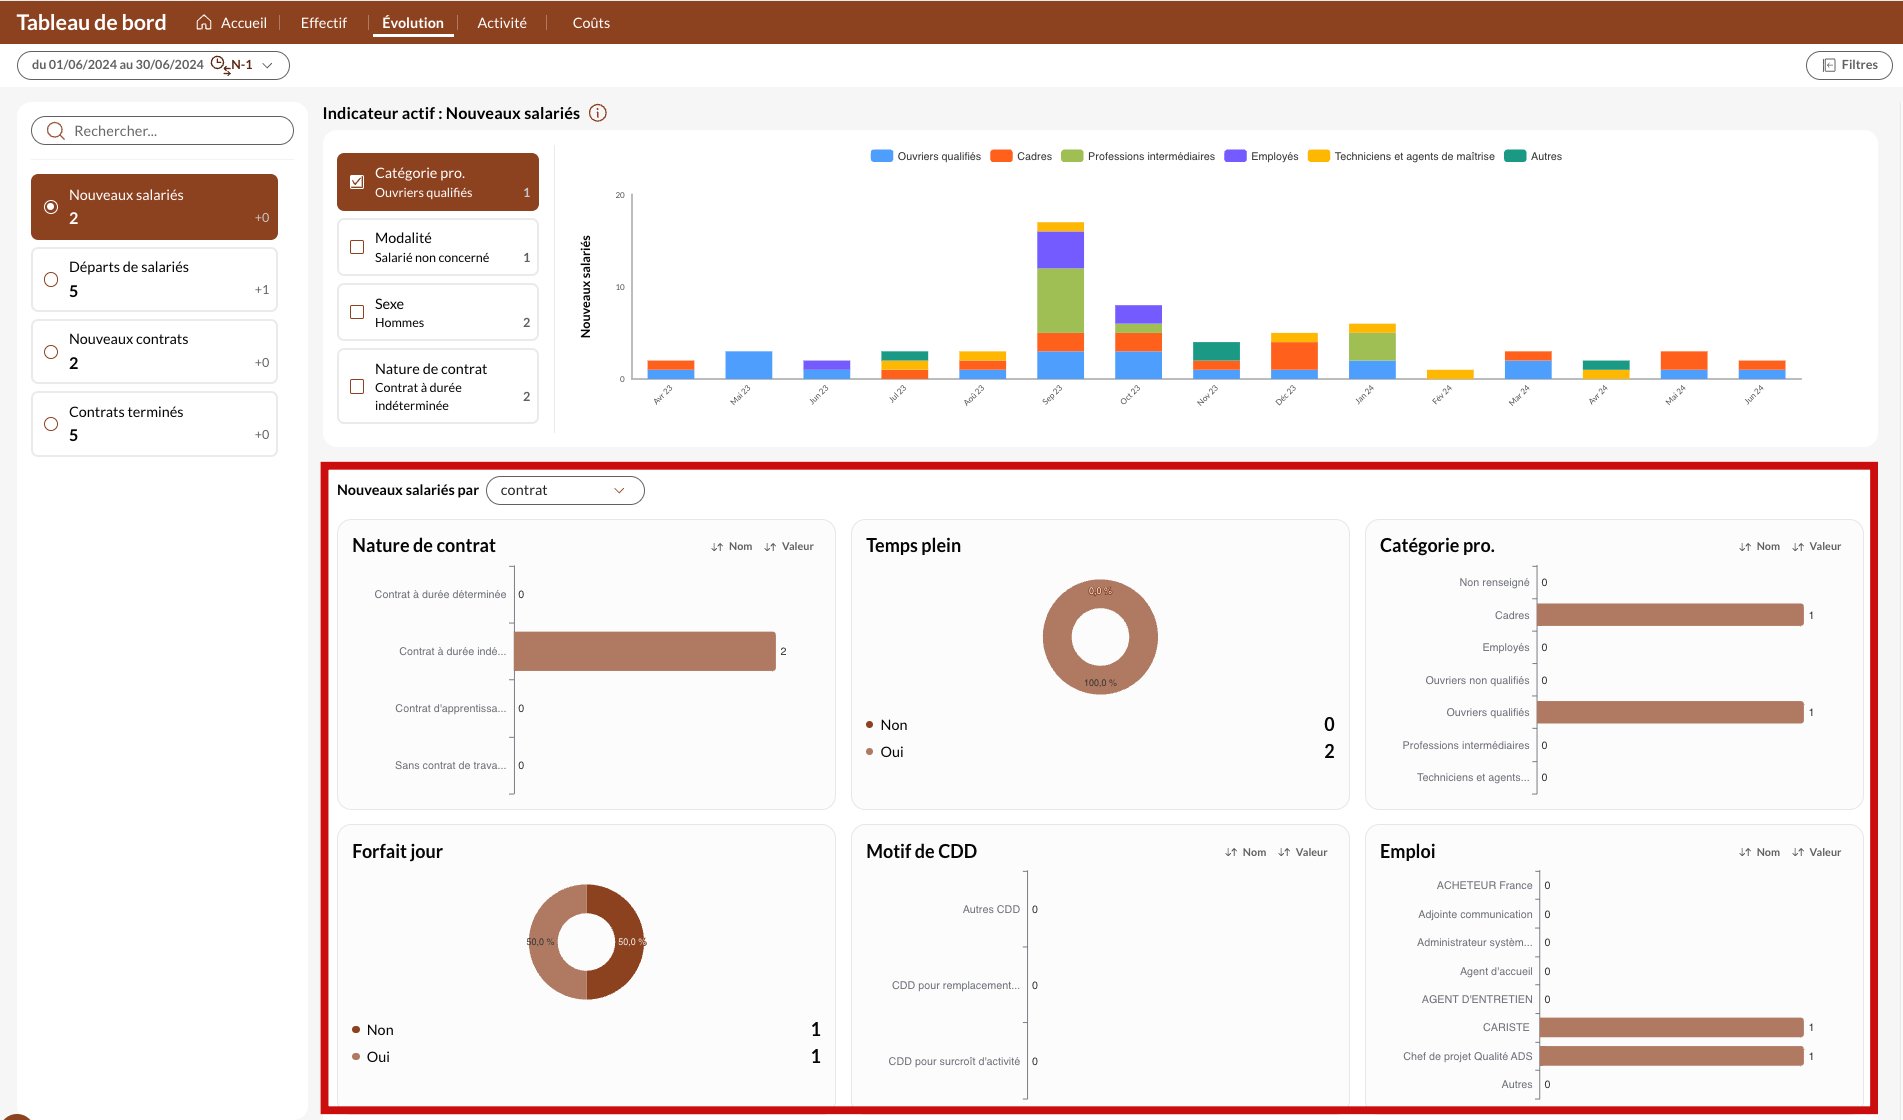
Task: Click the Temps plein donut chart
Action: pos(1100,637)
